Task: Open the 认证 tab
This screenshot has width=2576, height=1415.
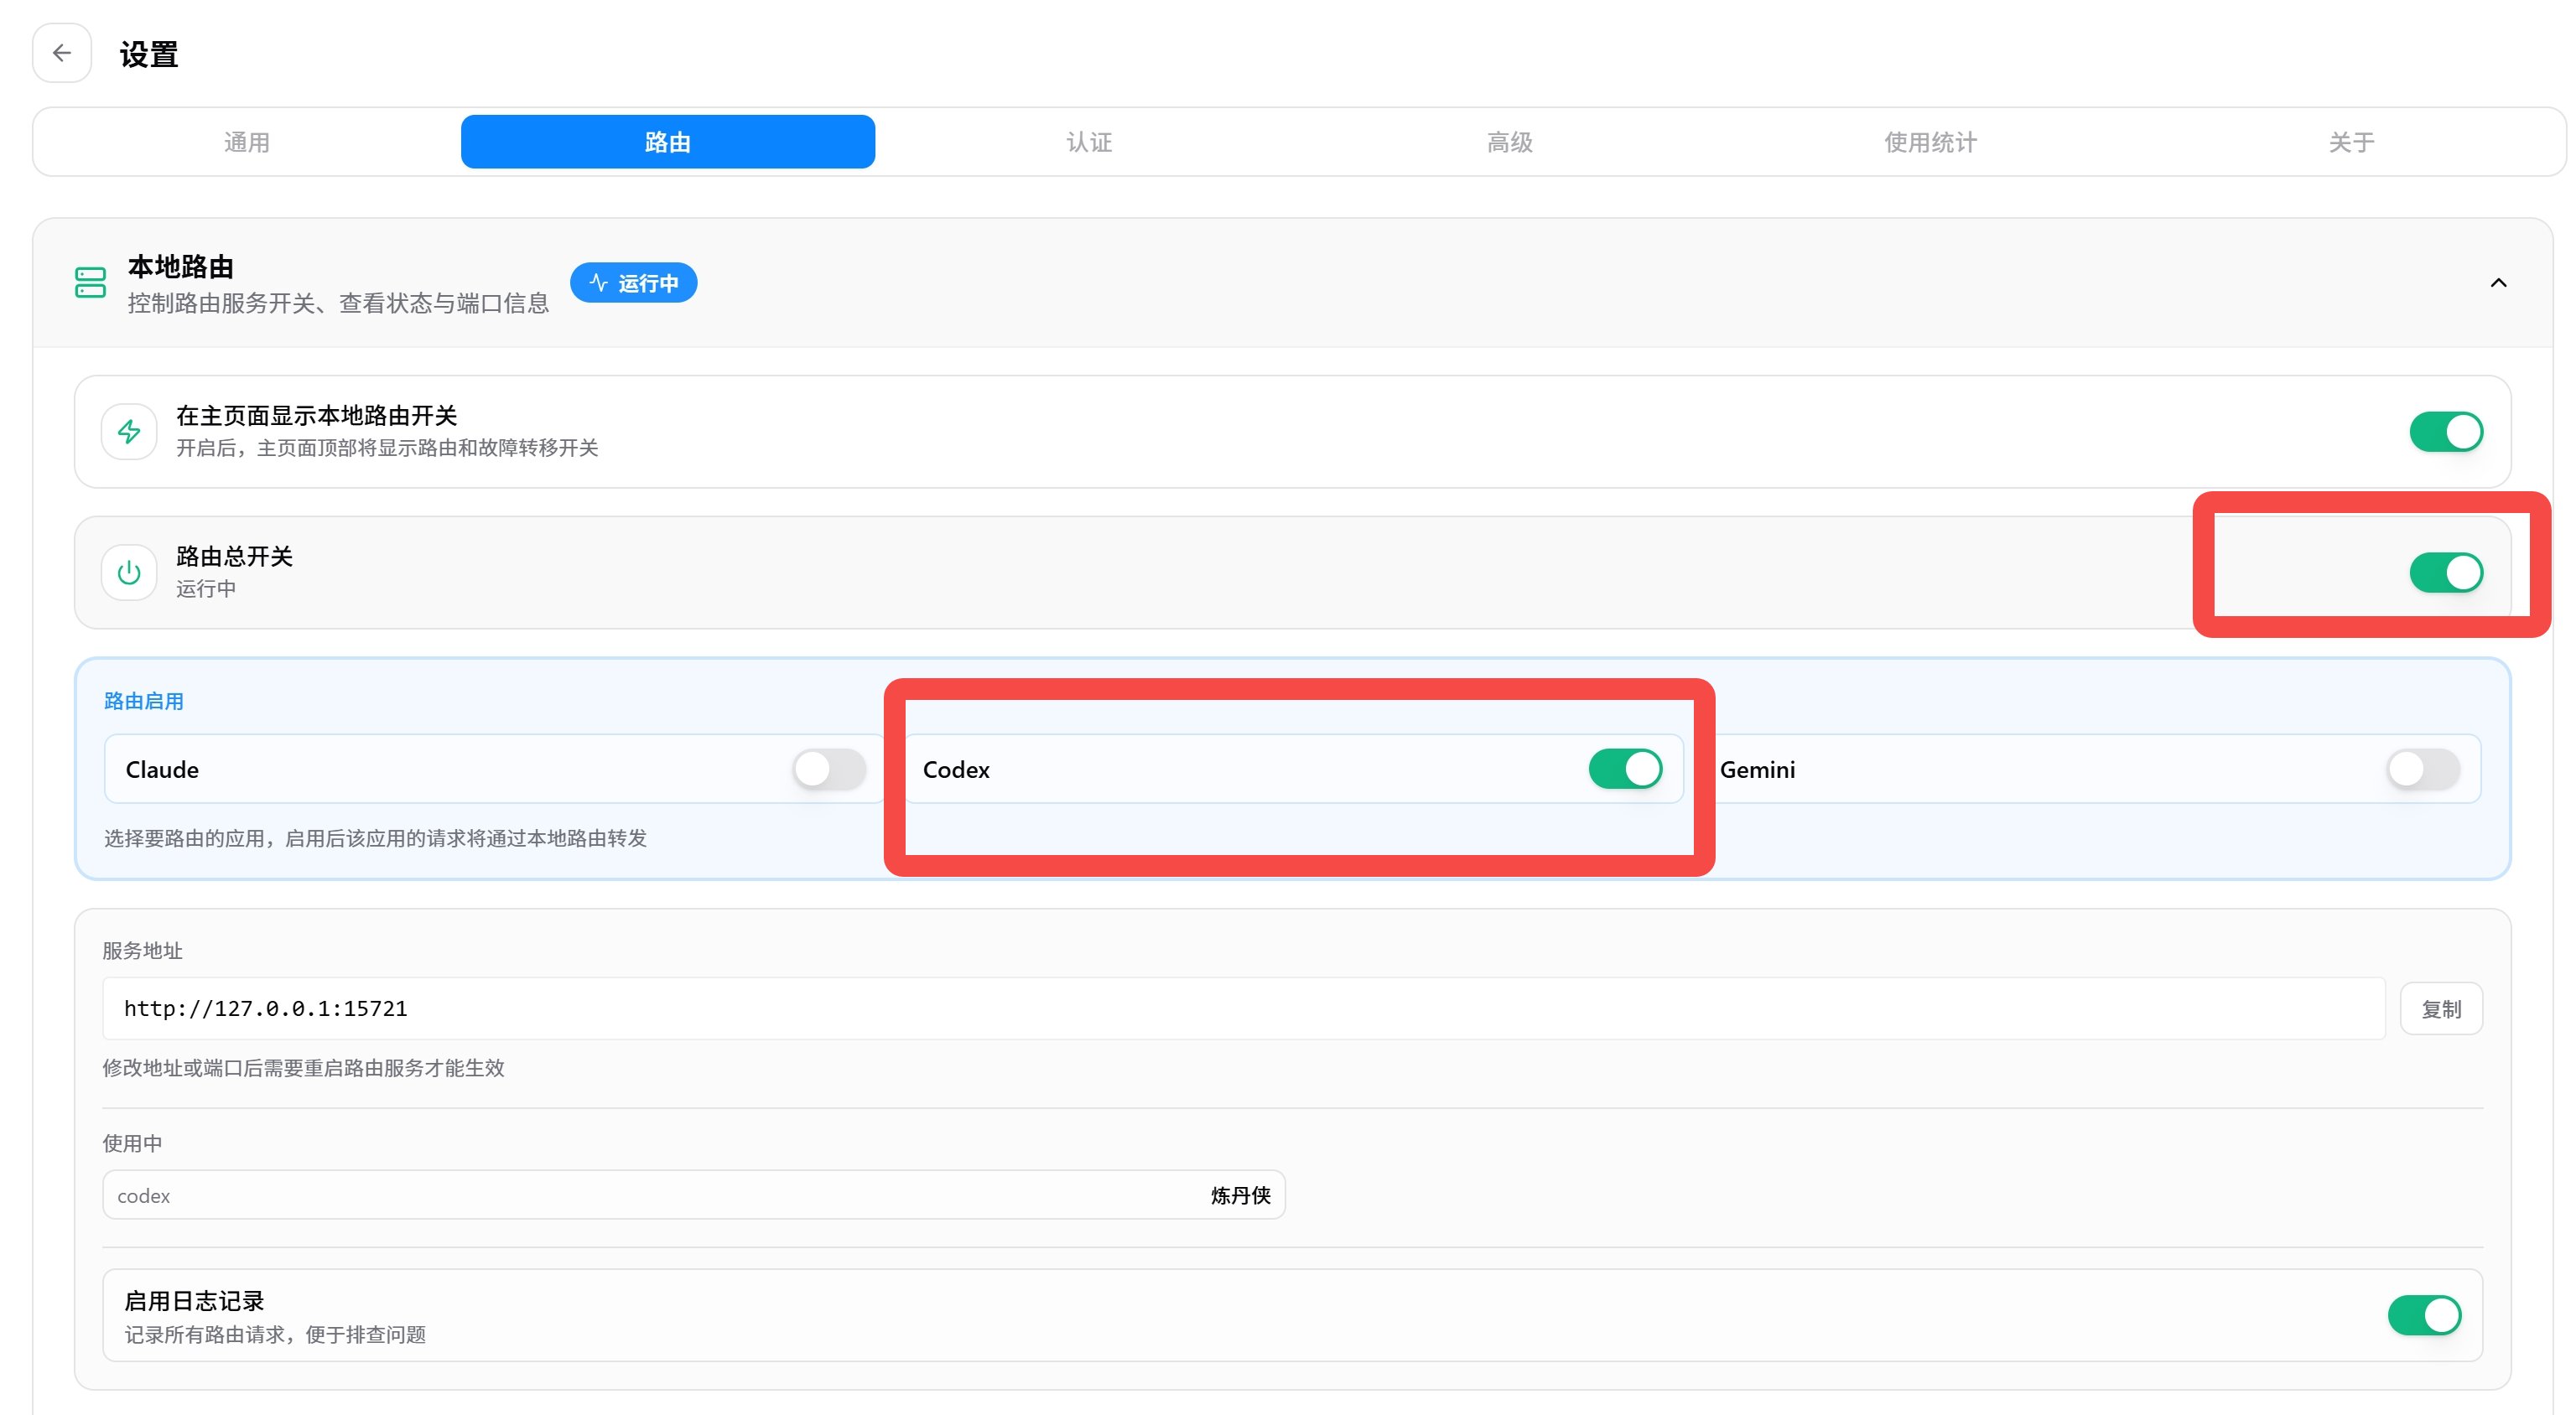Action: [x=1089, y=142]
